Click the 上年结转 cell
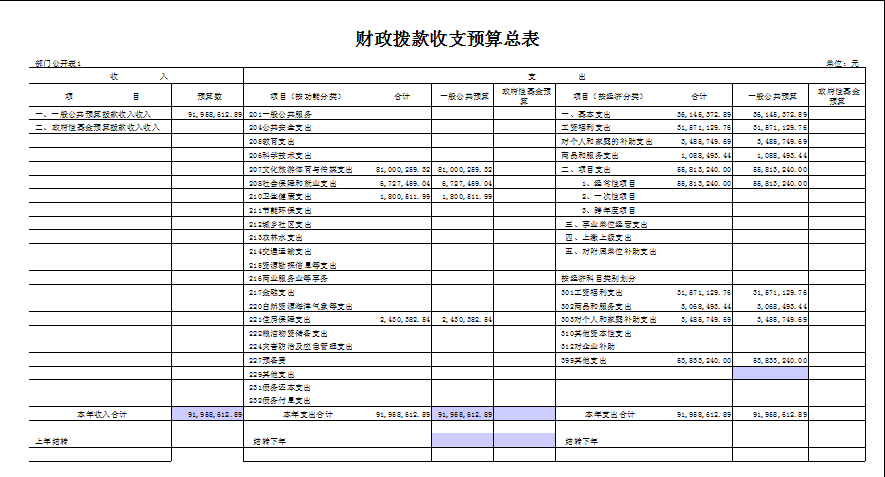 (50, 440)
